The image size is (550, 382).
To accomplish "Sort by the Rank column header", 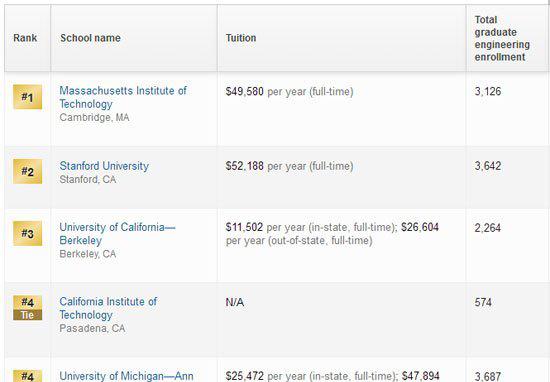I will pos(25,38).
